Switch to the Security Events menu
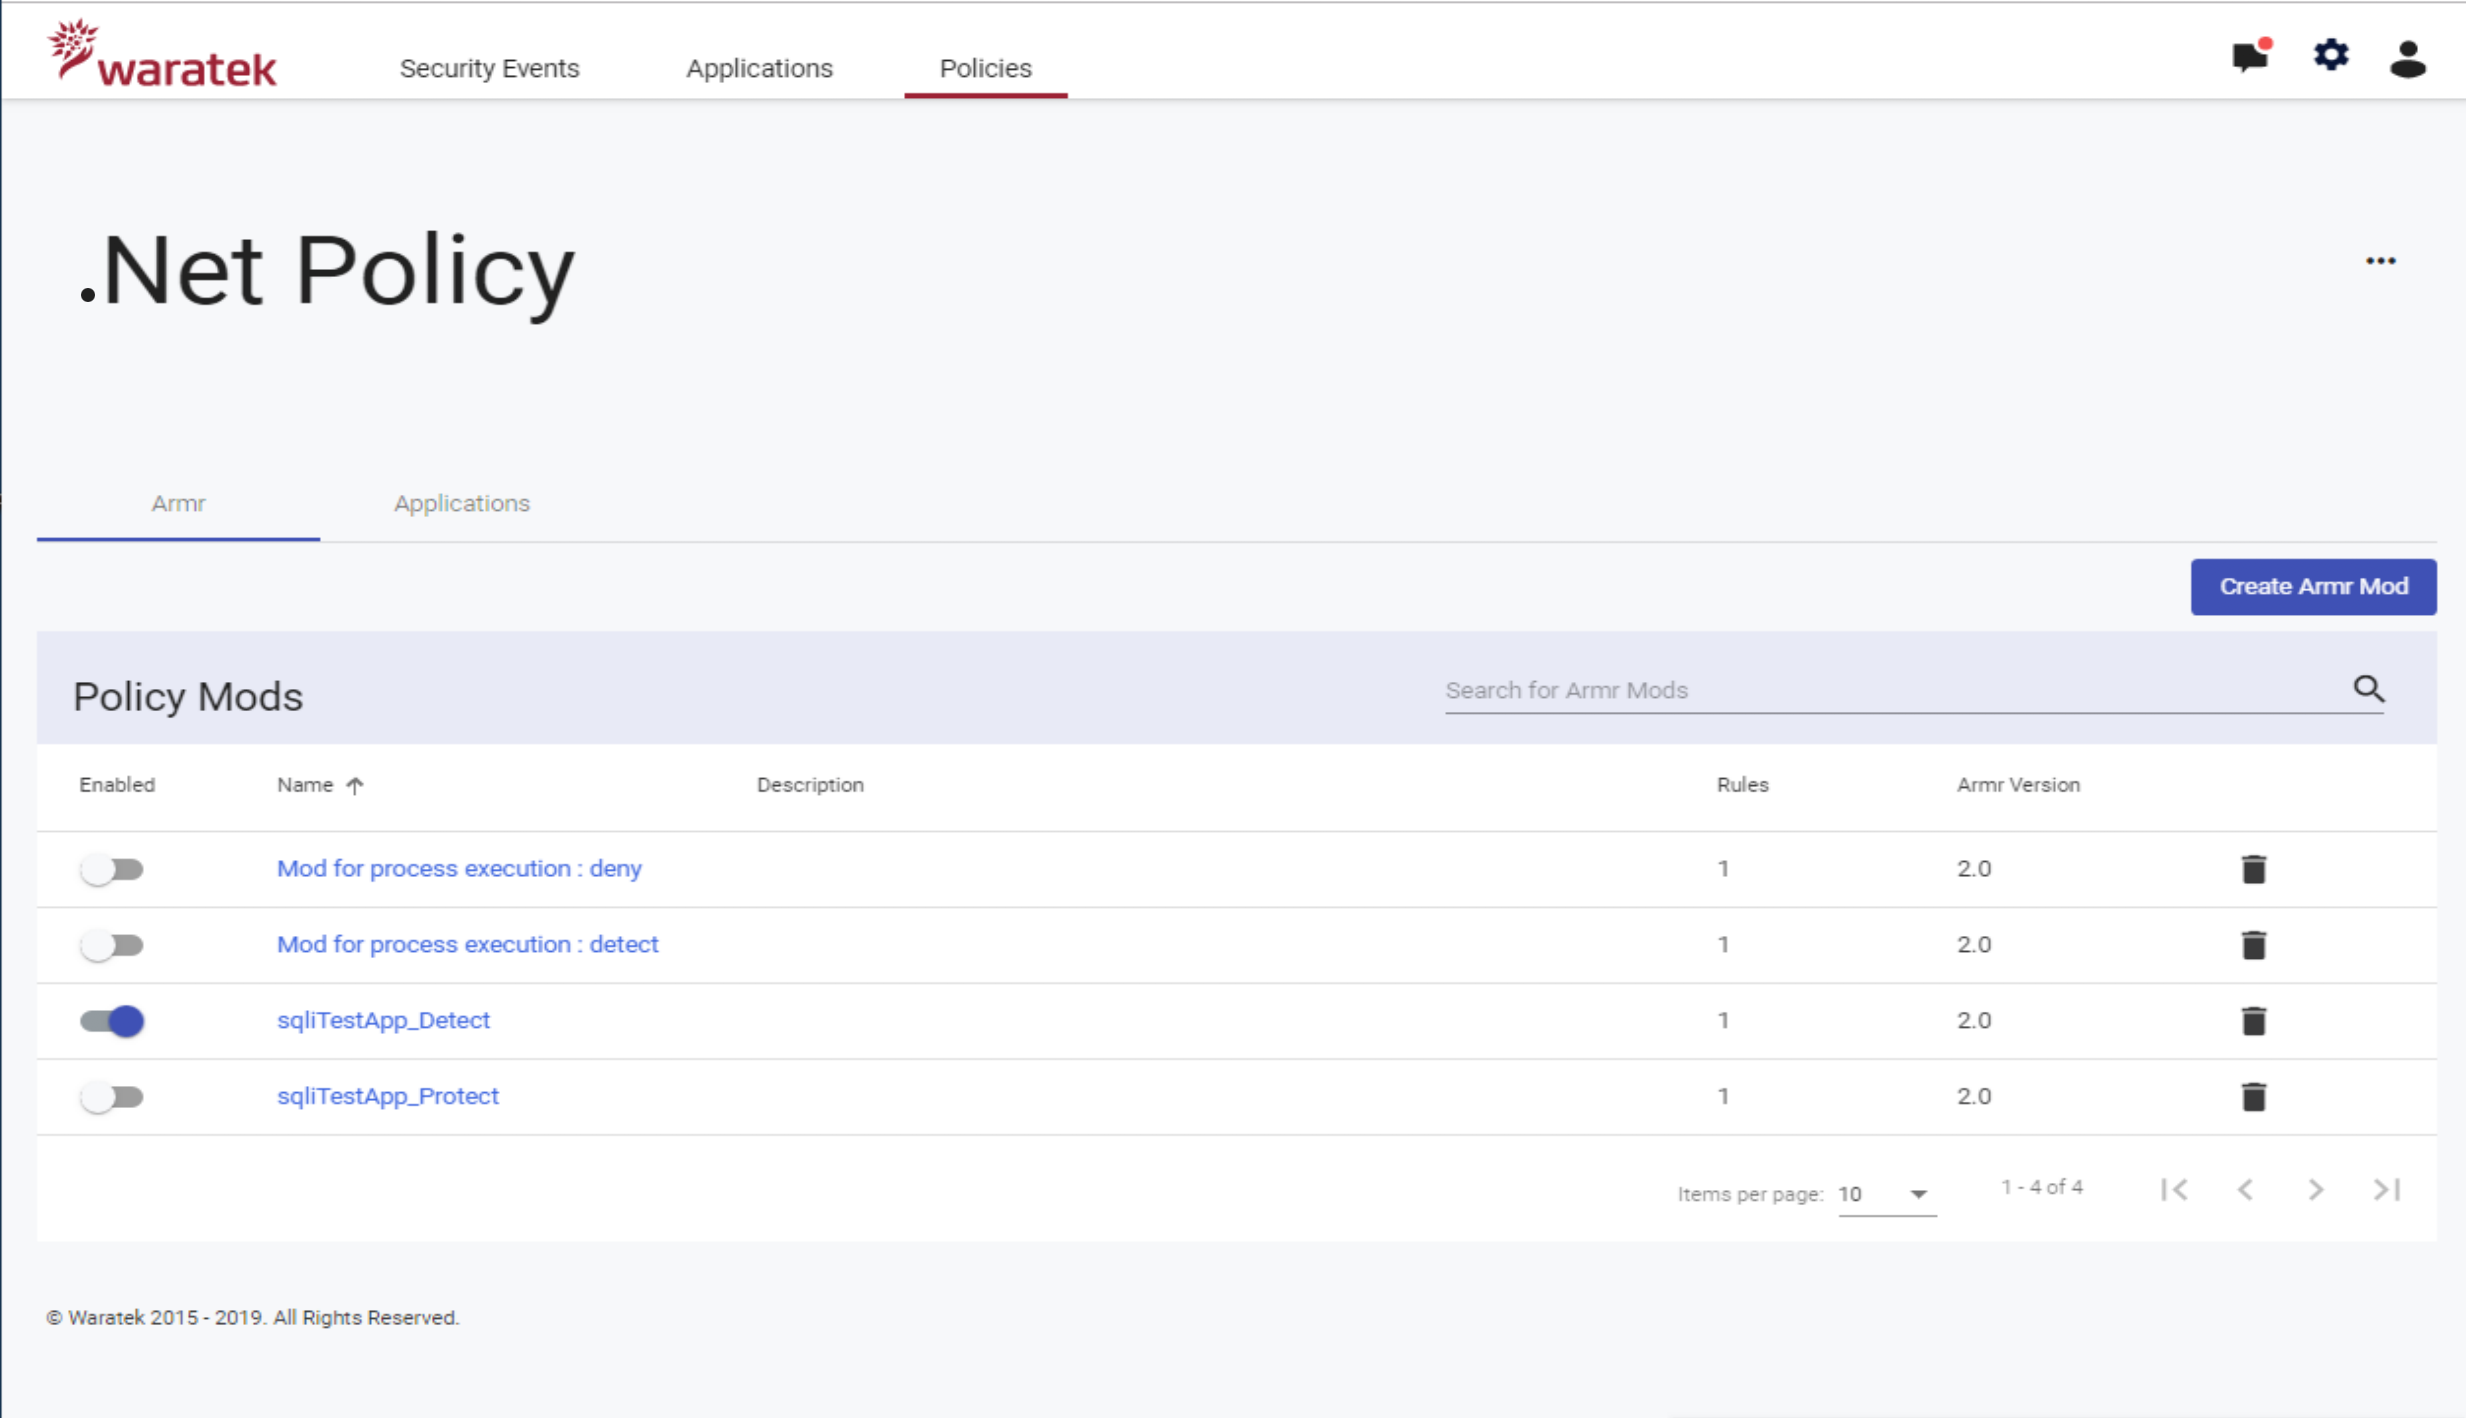 coord(489,68)
